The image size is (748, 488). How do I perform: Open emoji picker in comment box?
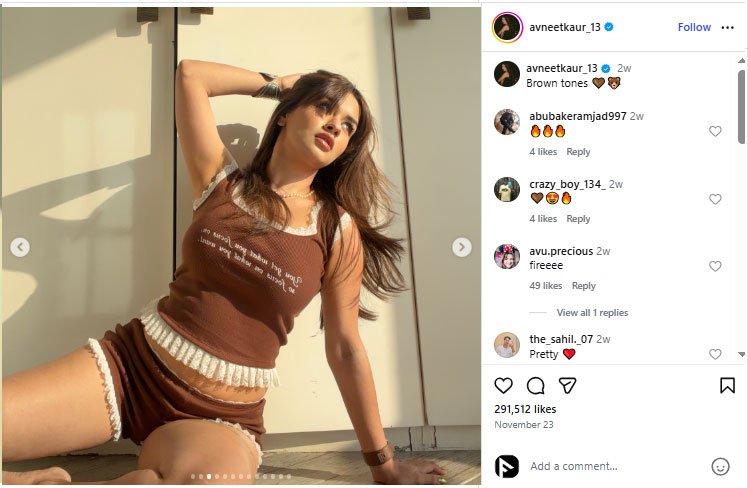[720, 466]
